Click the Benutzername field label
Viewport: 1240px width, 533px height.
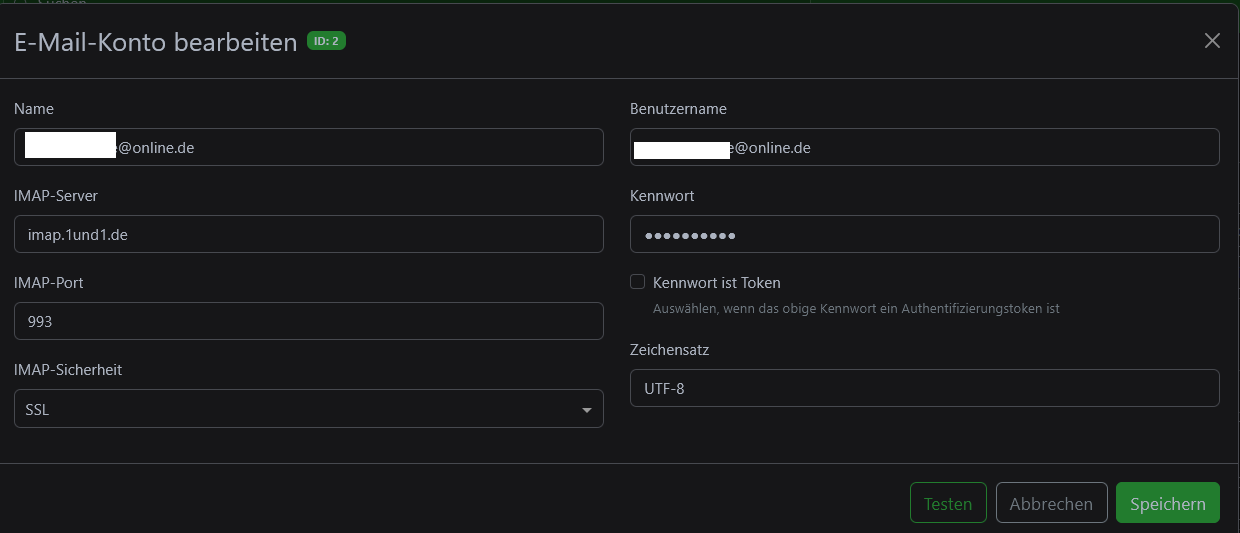(678, 109)
